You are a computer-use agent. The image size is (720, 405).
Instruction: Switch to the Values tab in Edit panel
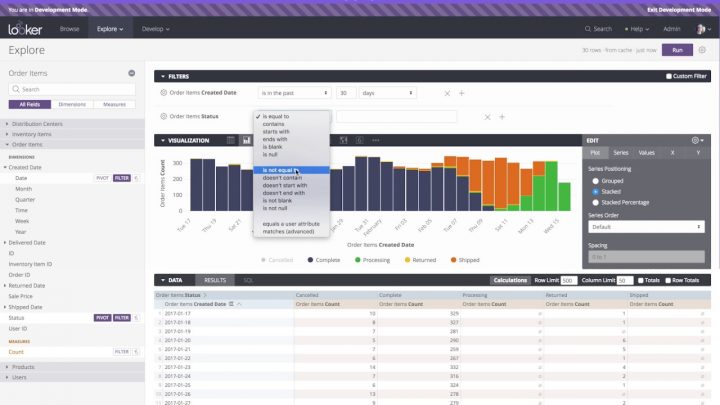coord(646,152)
